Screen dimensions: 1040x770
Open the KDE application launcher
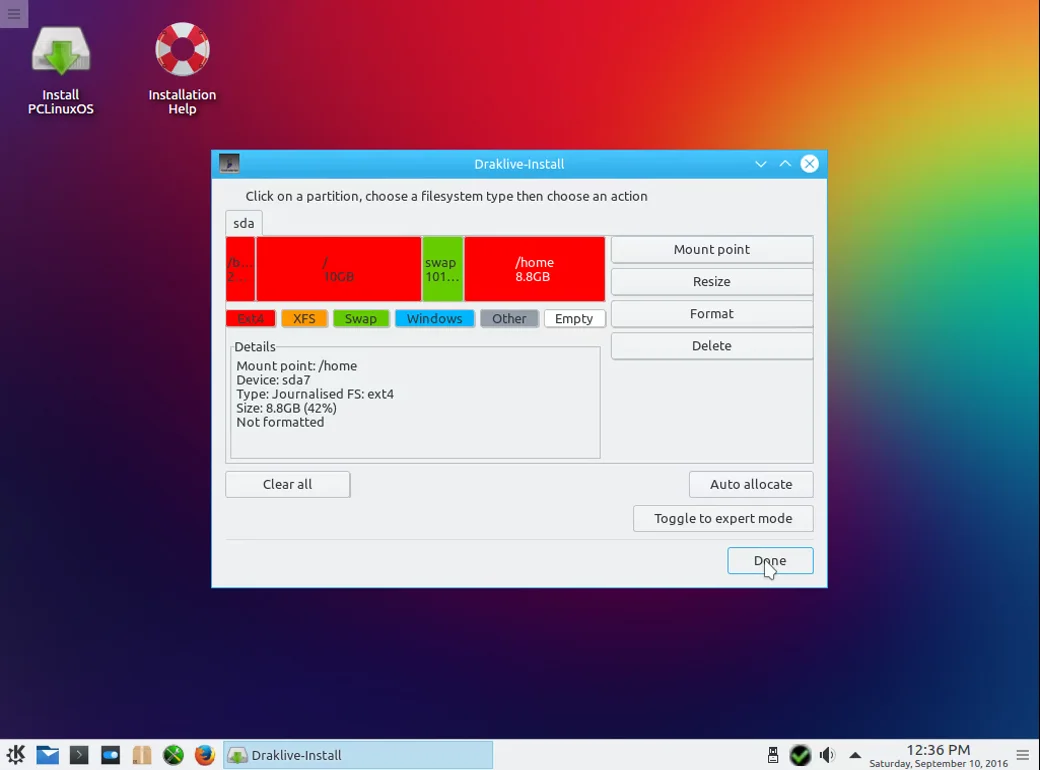(16, 755)
